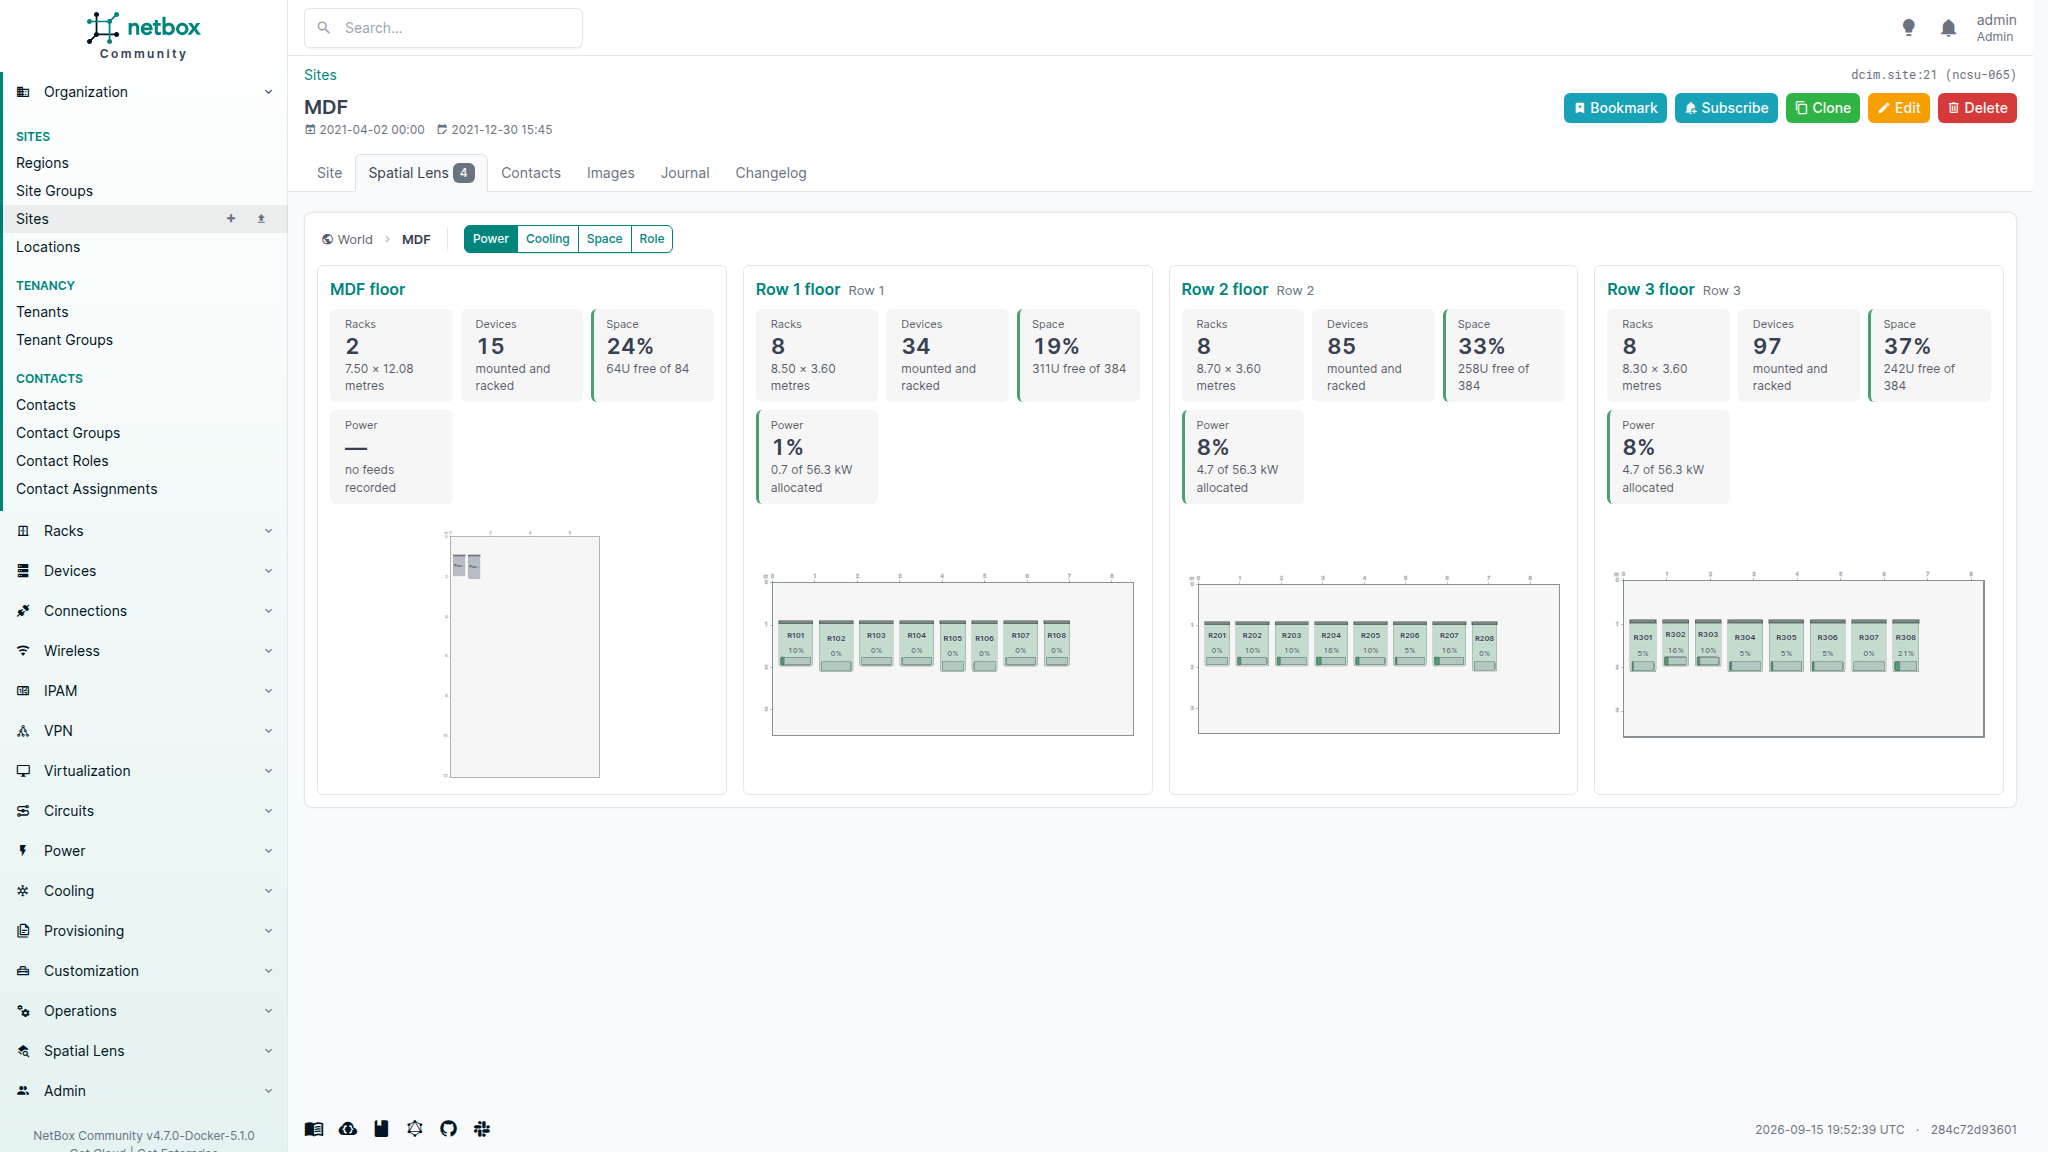The height and width of the screenshot is (1152, 2048).
Task: Switch overlay to Role
Action: tap(652, 239)
